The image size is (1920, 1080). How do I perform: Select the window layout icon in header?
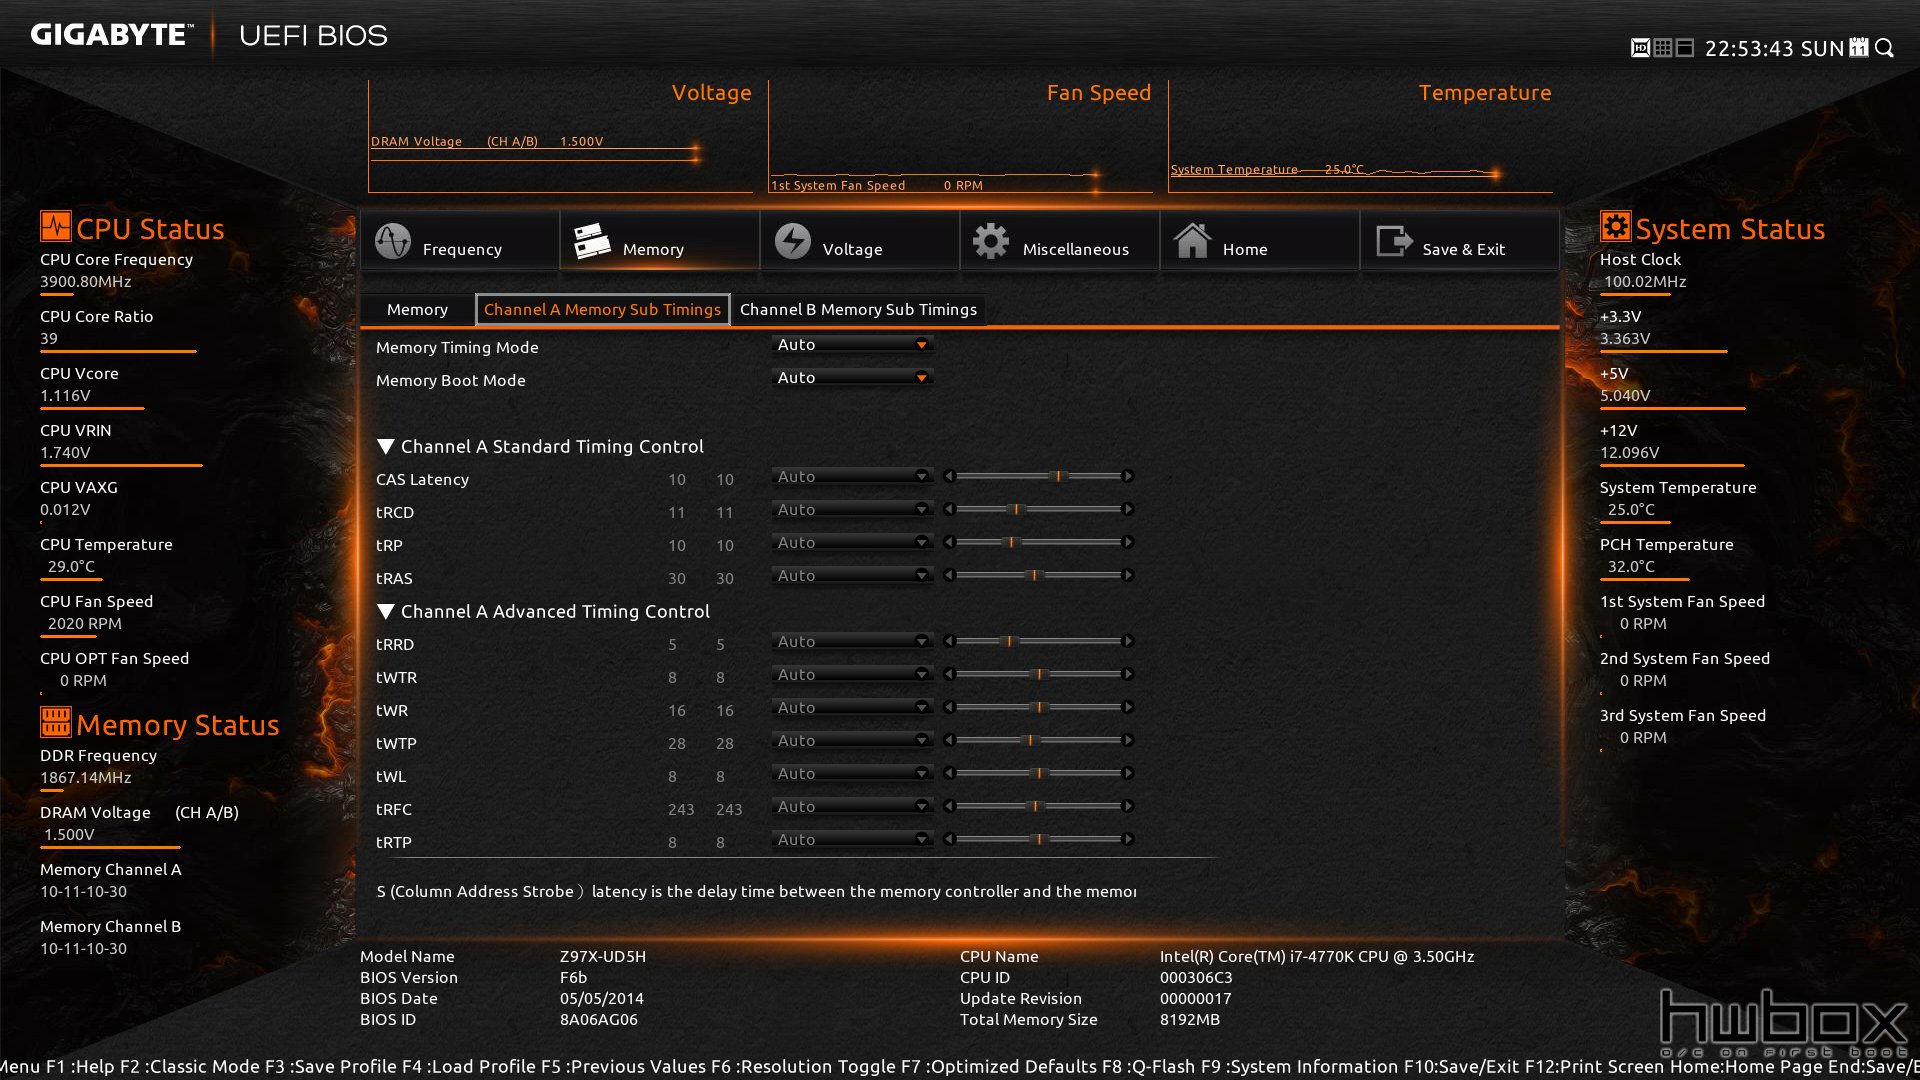point(1684,48)
